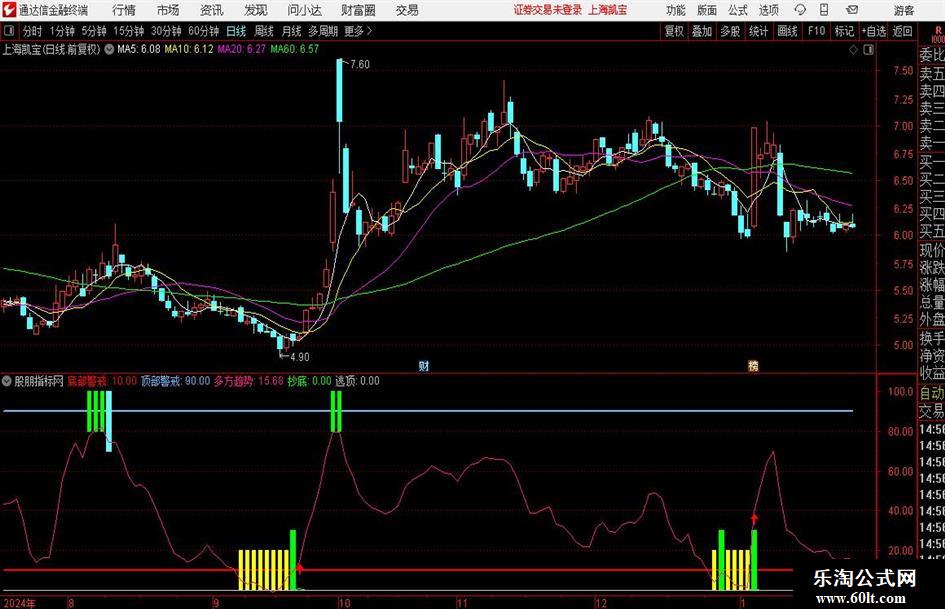
Task: Switch to 5分钟 period tab
Action: click(x=93, y=31)
